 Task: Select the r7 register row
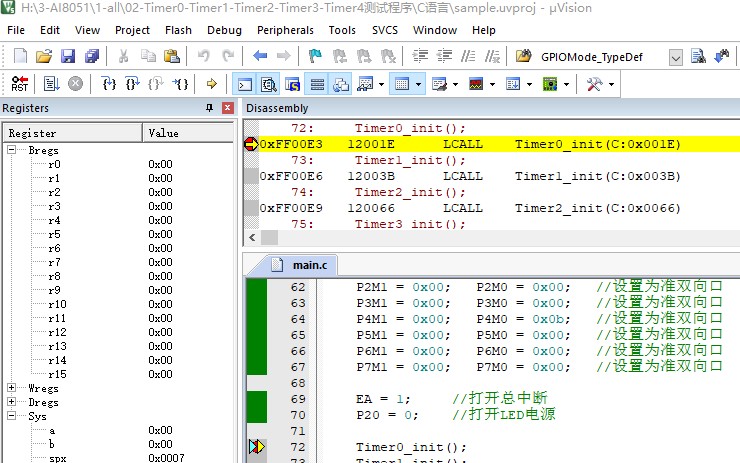[x=118, y=262]
